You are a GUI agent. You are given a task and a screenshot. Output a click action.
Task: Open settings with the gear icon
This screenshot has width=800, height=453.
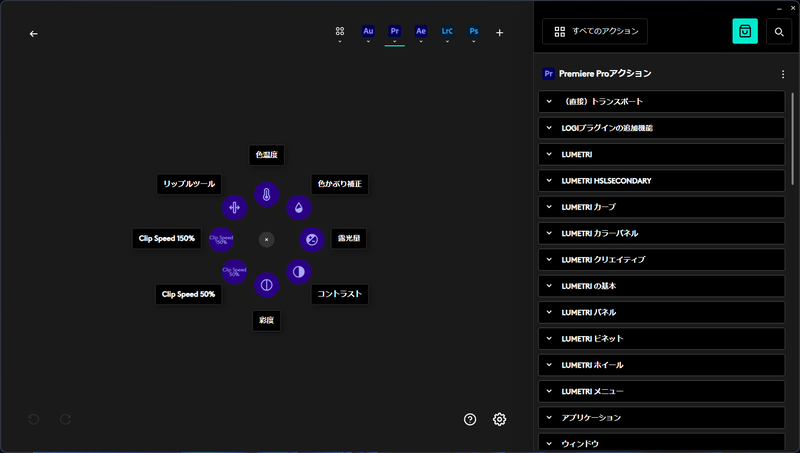tap(499, 419)
